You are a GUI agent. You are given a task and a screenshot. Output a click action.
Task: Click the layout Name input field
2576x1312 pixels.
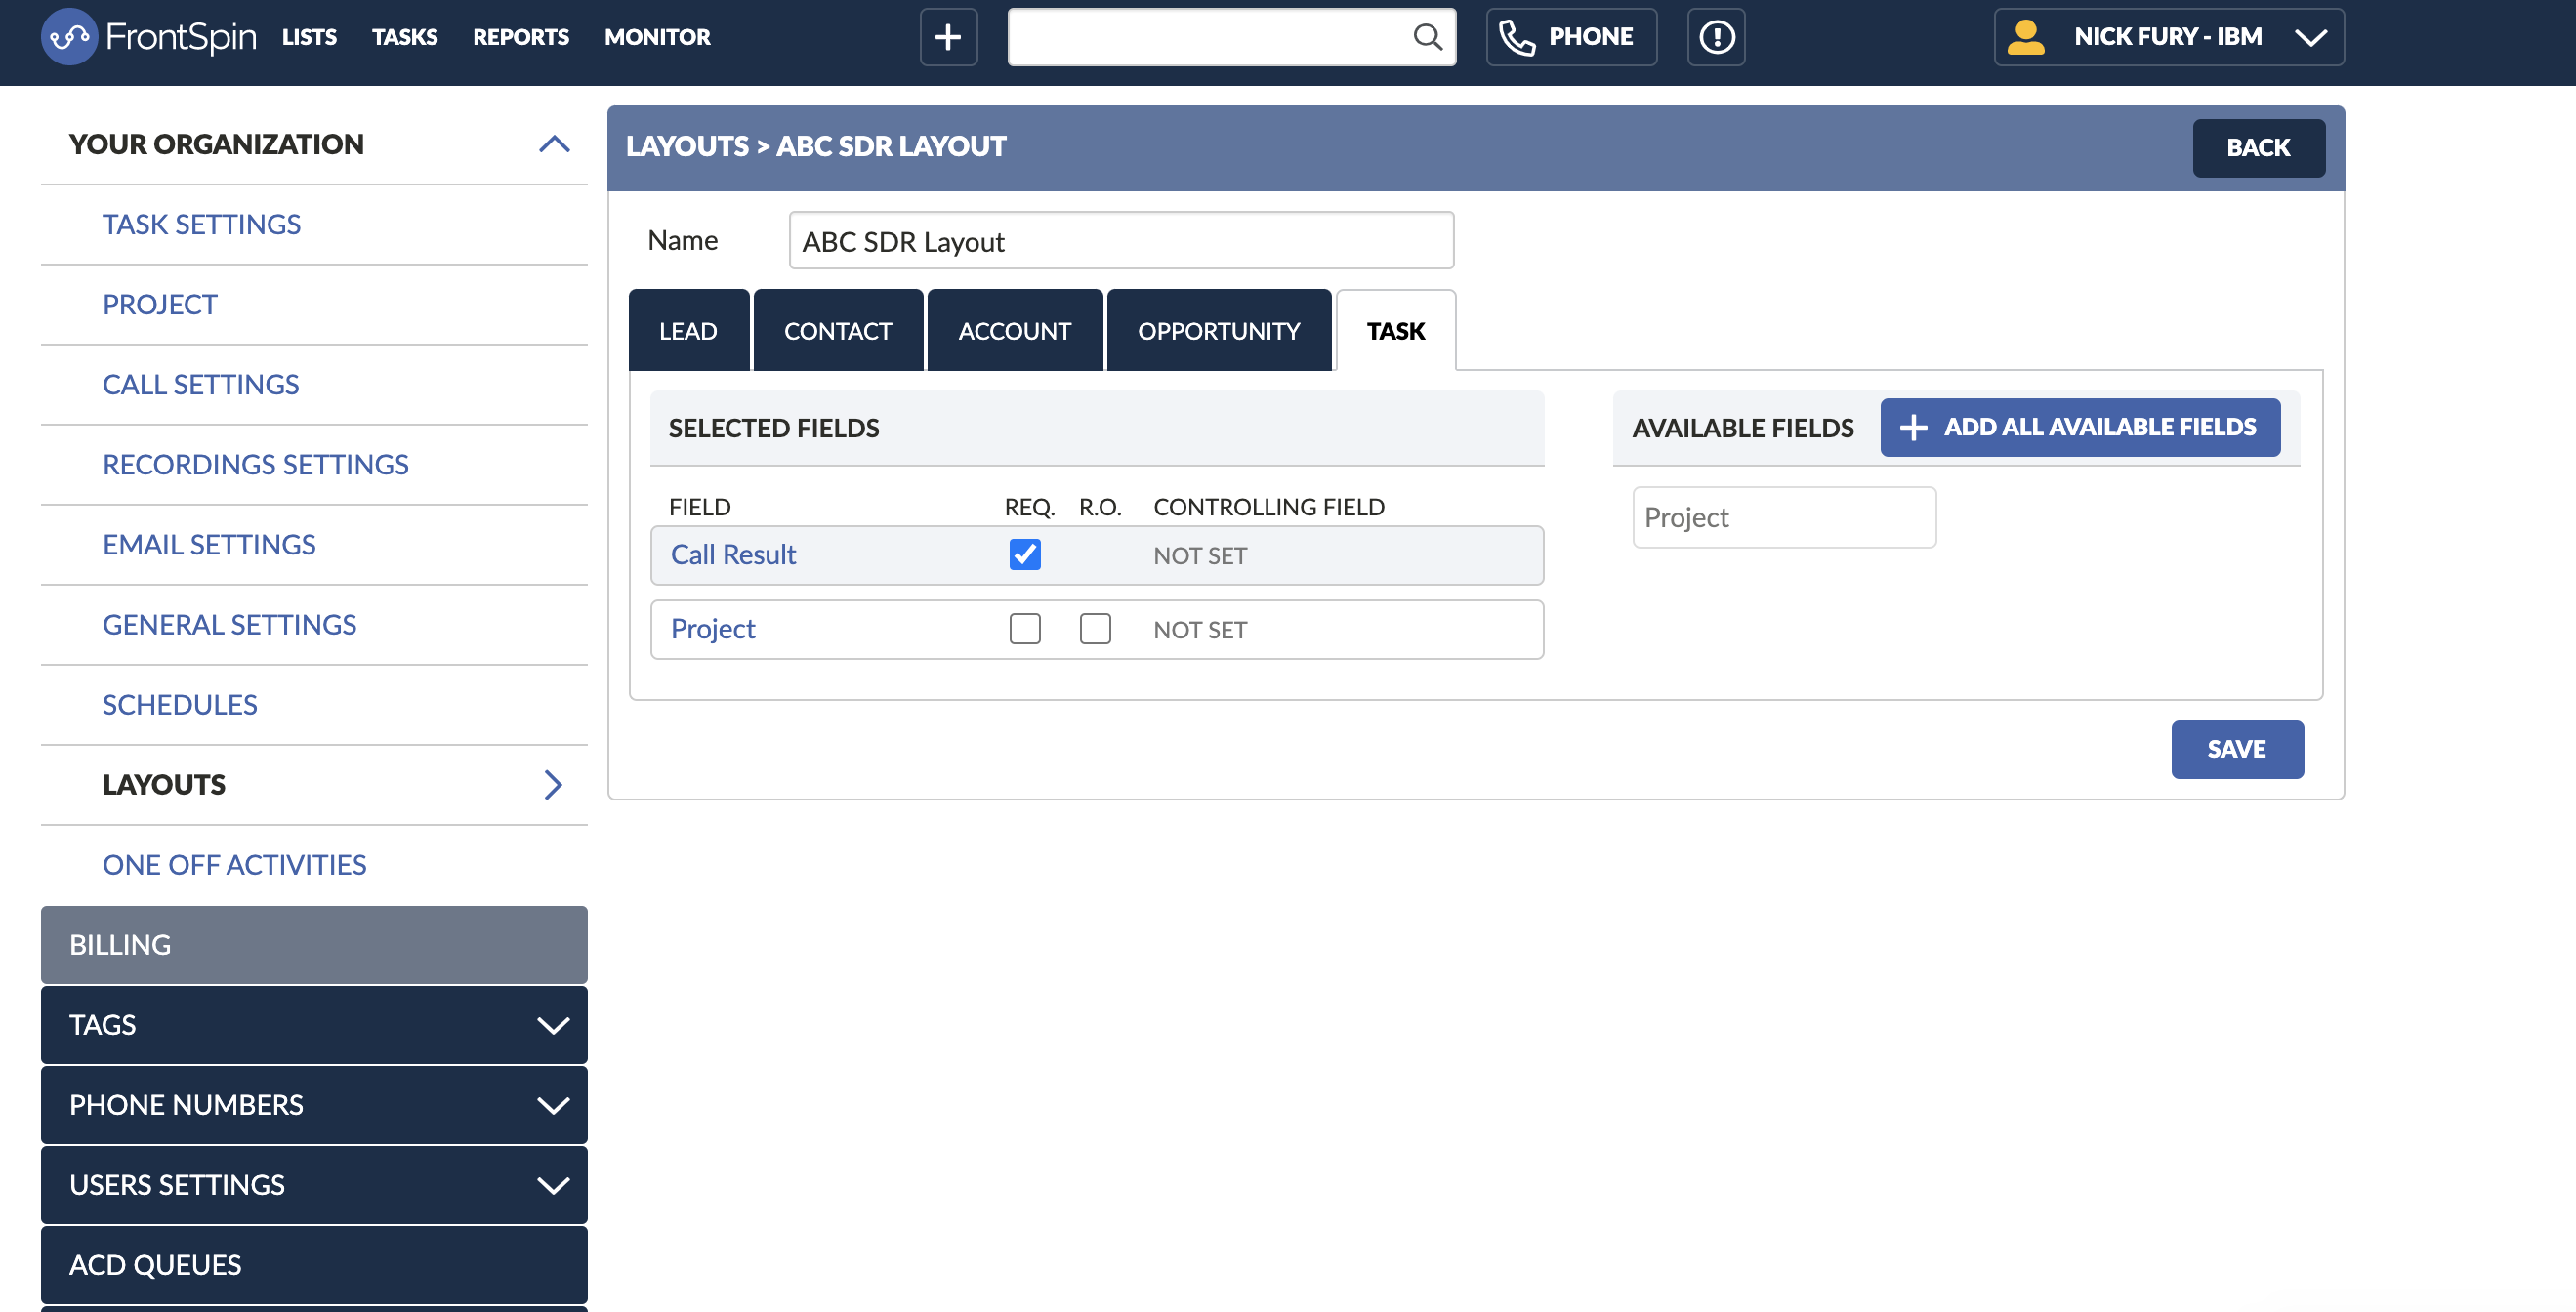click(x=1120, y=241)
